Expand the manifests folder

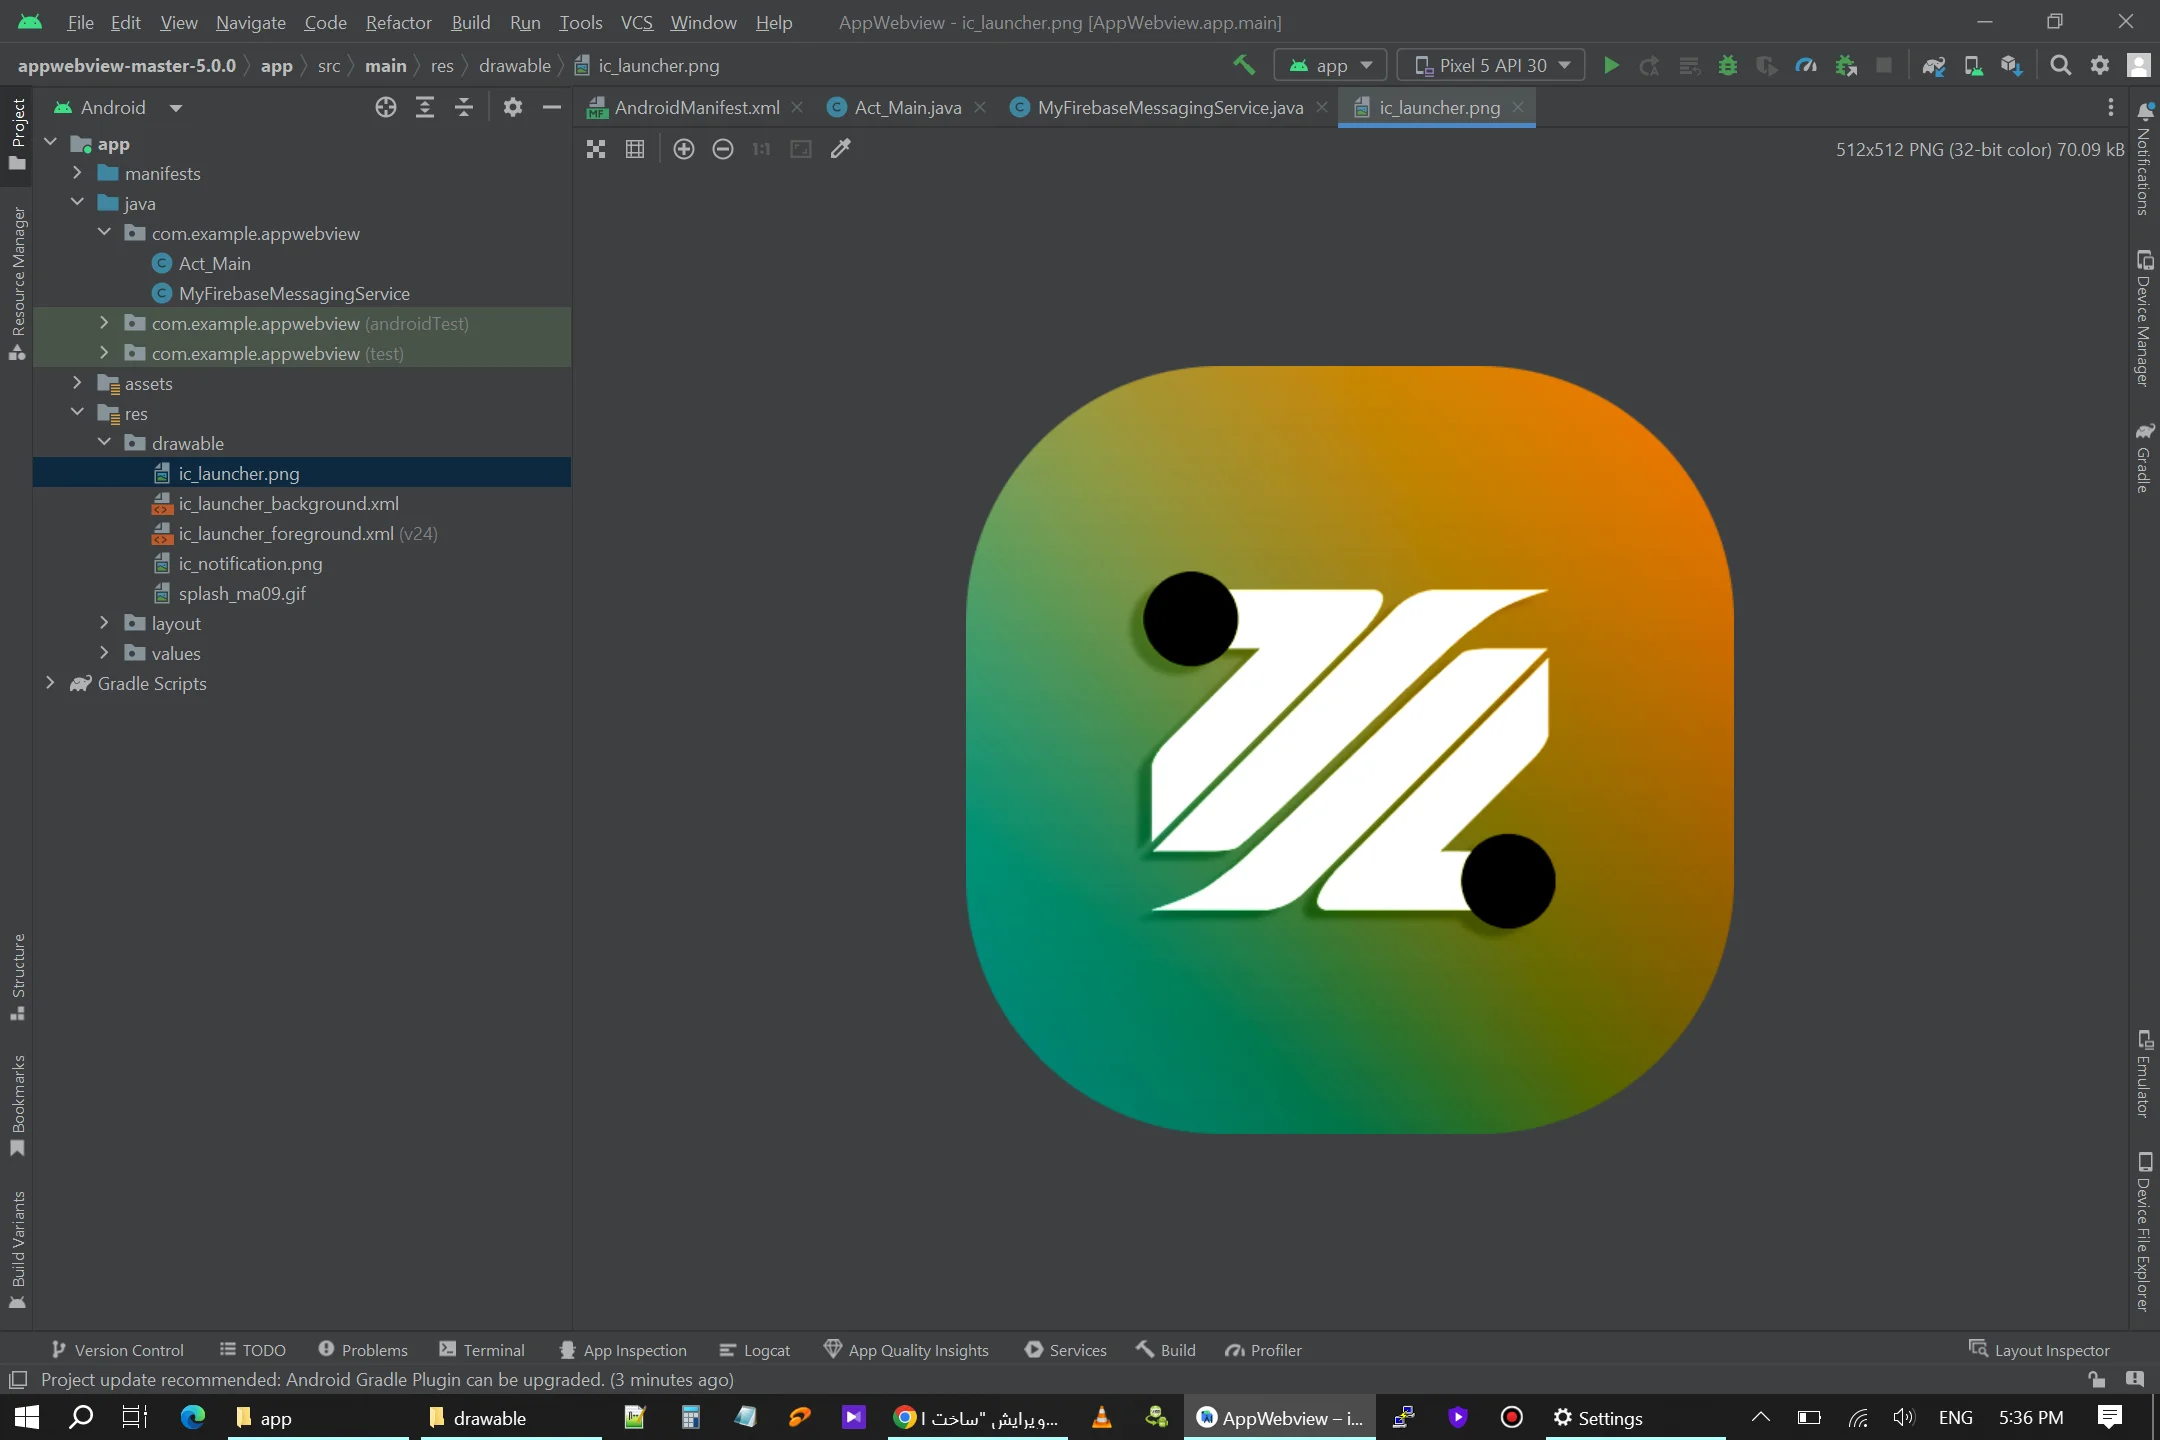click(x=77, y=173)
